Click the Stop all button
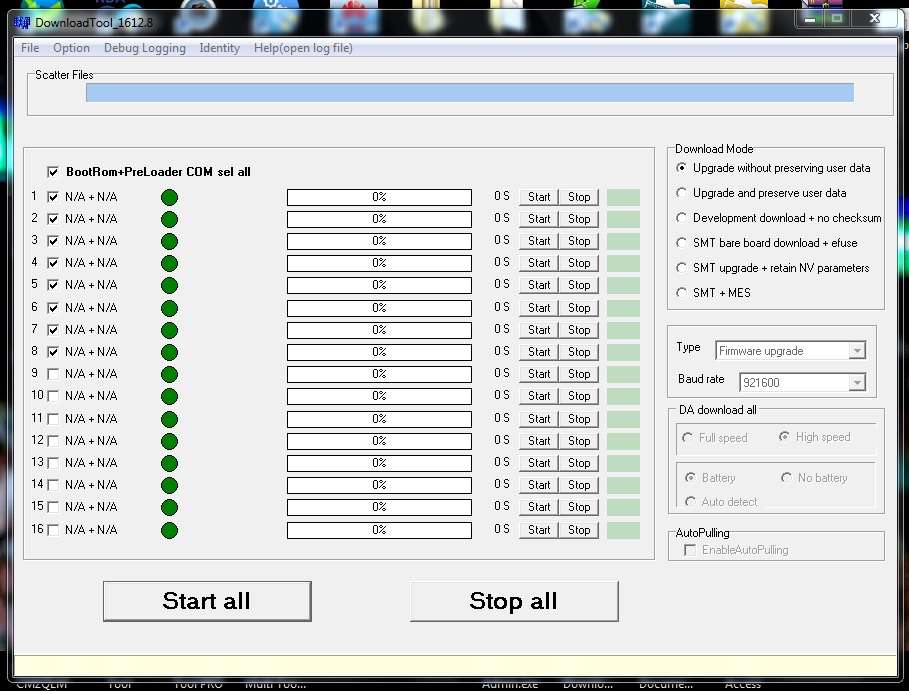Viewport: 909px width, 691px height. tap(514, 601)
